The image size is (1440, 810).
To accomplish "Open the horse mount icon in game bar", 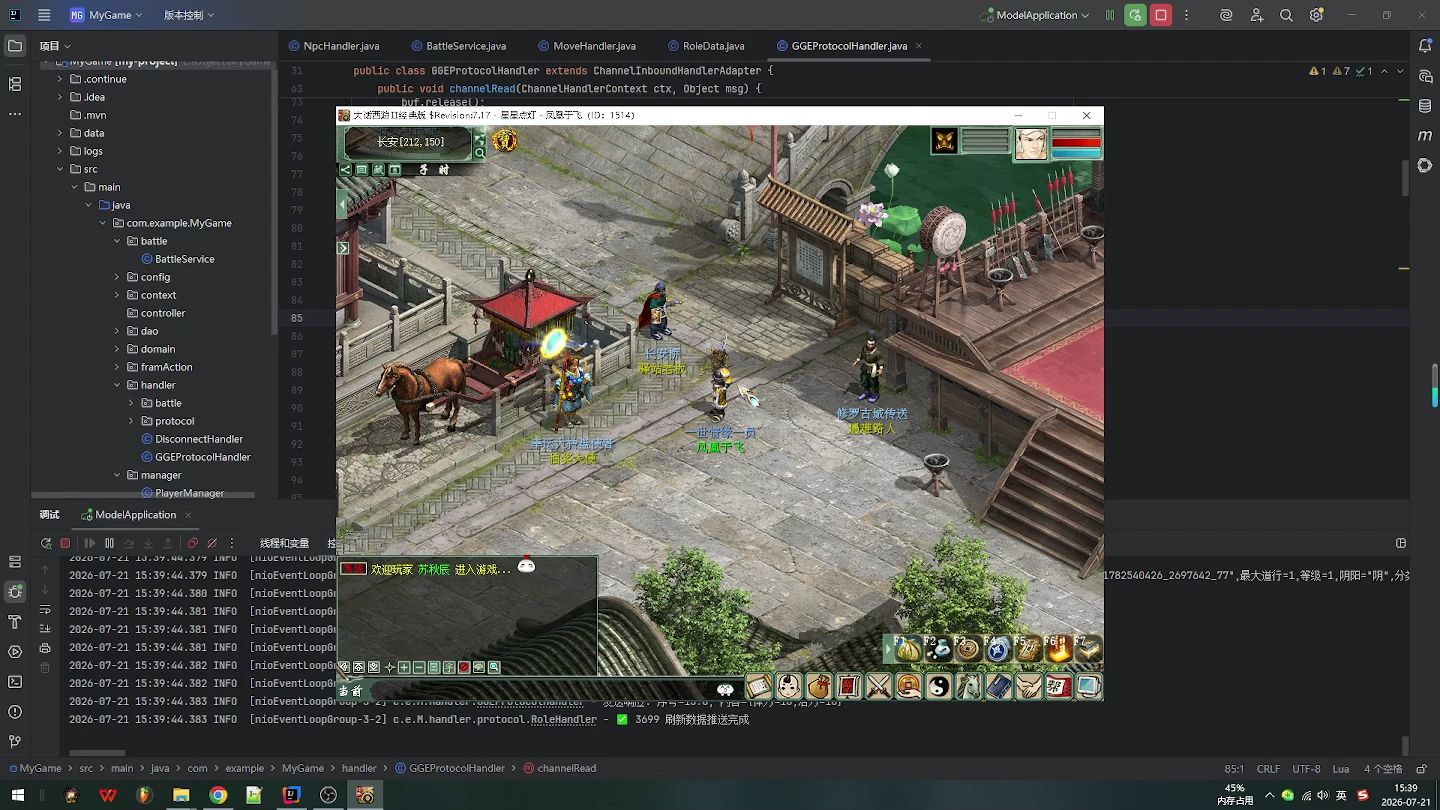I will pos(968,686).
